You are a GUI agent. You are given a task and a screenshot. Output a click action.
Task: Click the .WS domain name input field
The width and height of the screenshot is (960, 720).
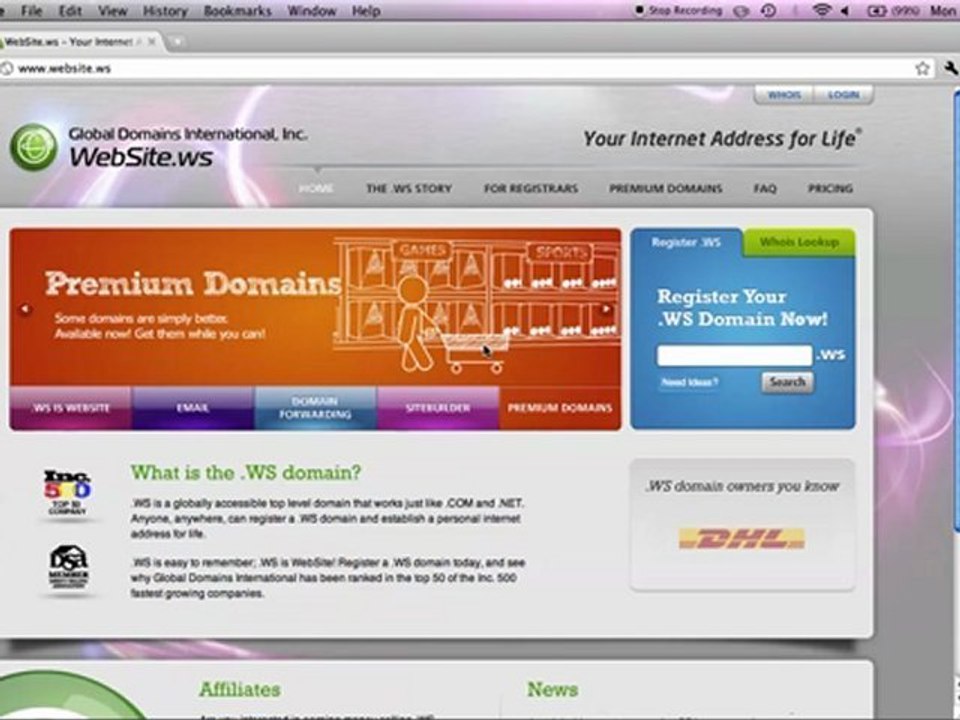[734, 355]
